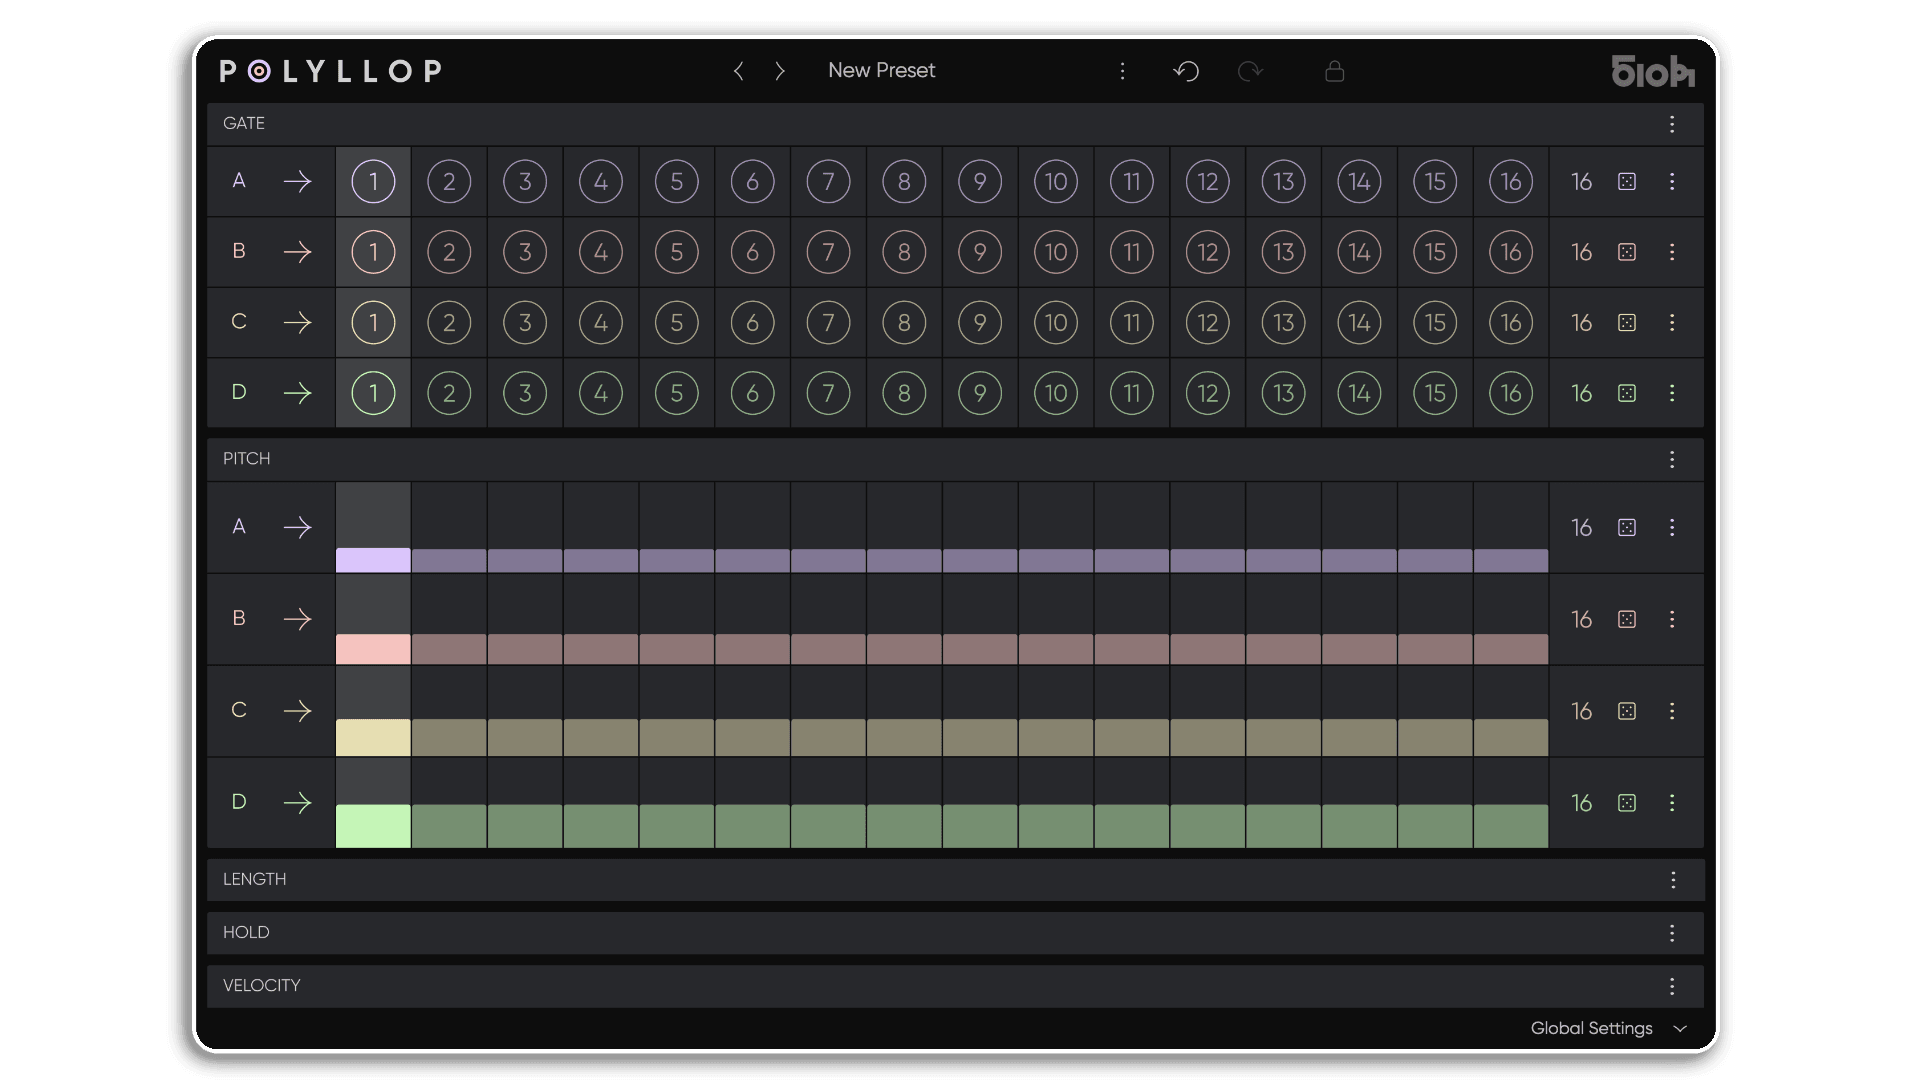This screenshot has height=1080, width=1920.
Task: Open VELOCITY section three-dot menu
Action: pyautogui.click(x=1672, y=986)
